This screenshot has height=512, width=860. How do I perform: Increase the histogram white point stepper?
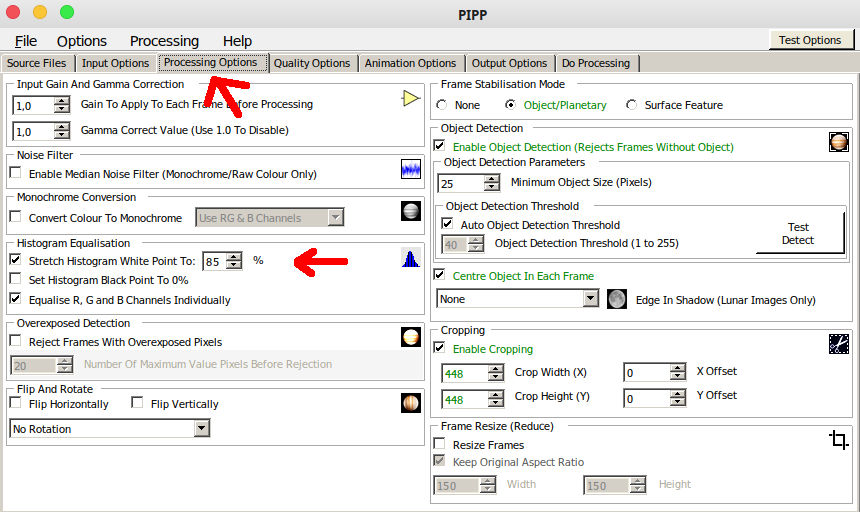[x=234, y=256]
